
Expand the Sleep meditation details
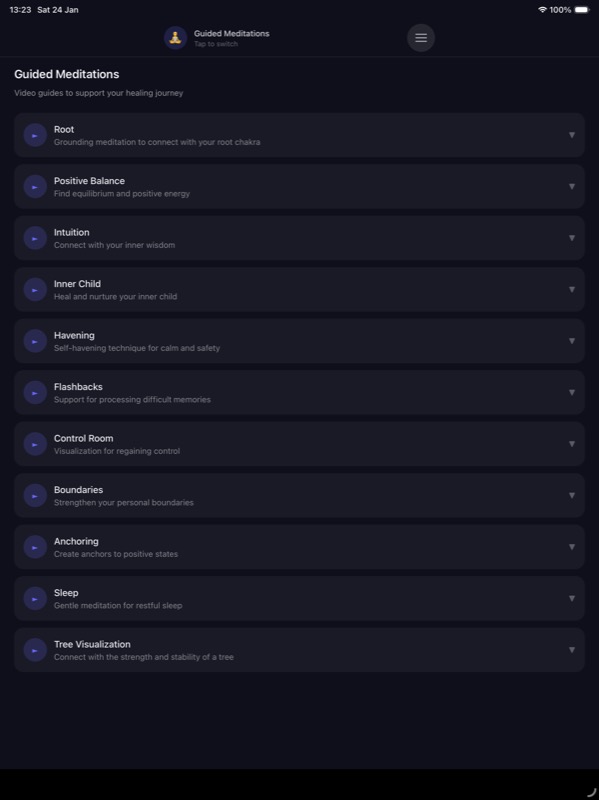[571, 598]
